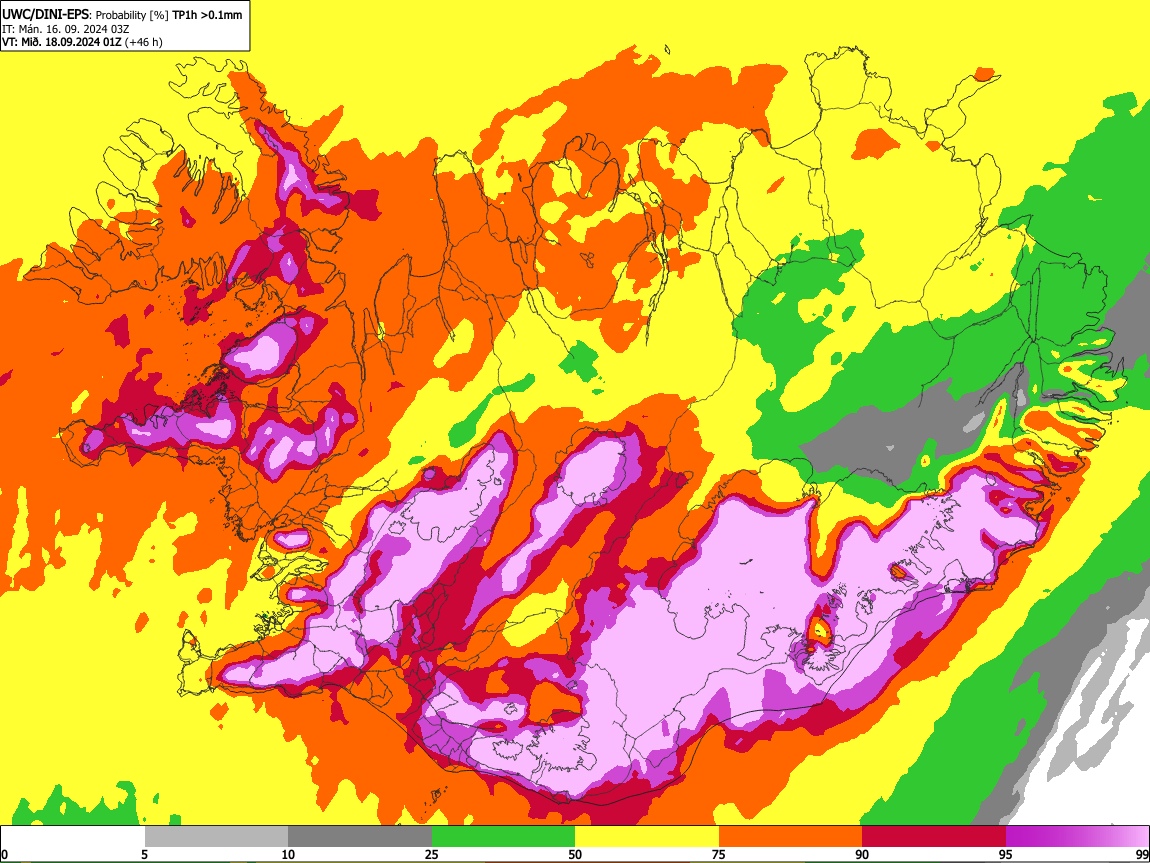Click the light gray 5–10% legend band

(216, 837)
